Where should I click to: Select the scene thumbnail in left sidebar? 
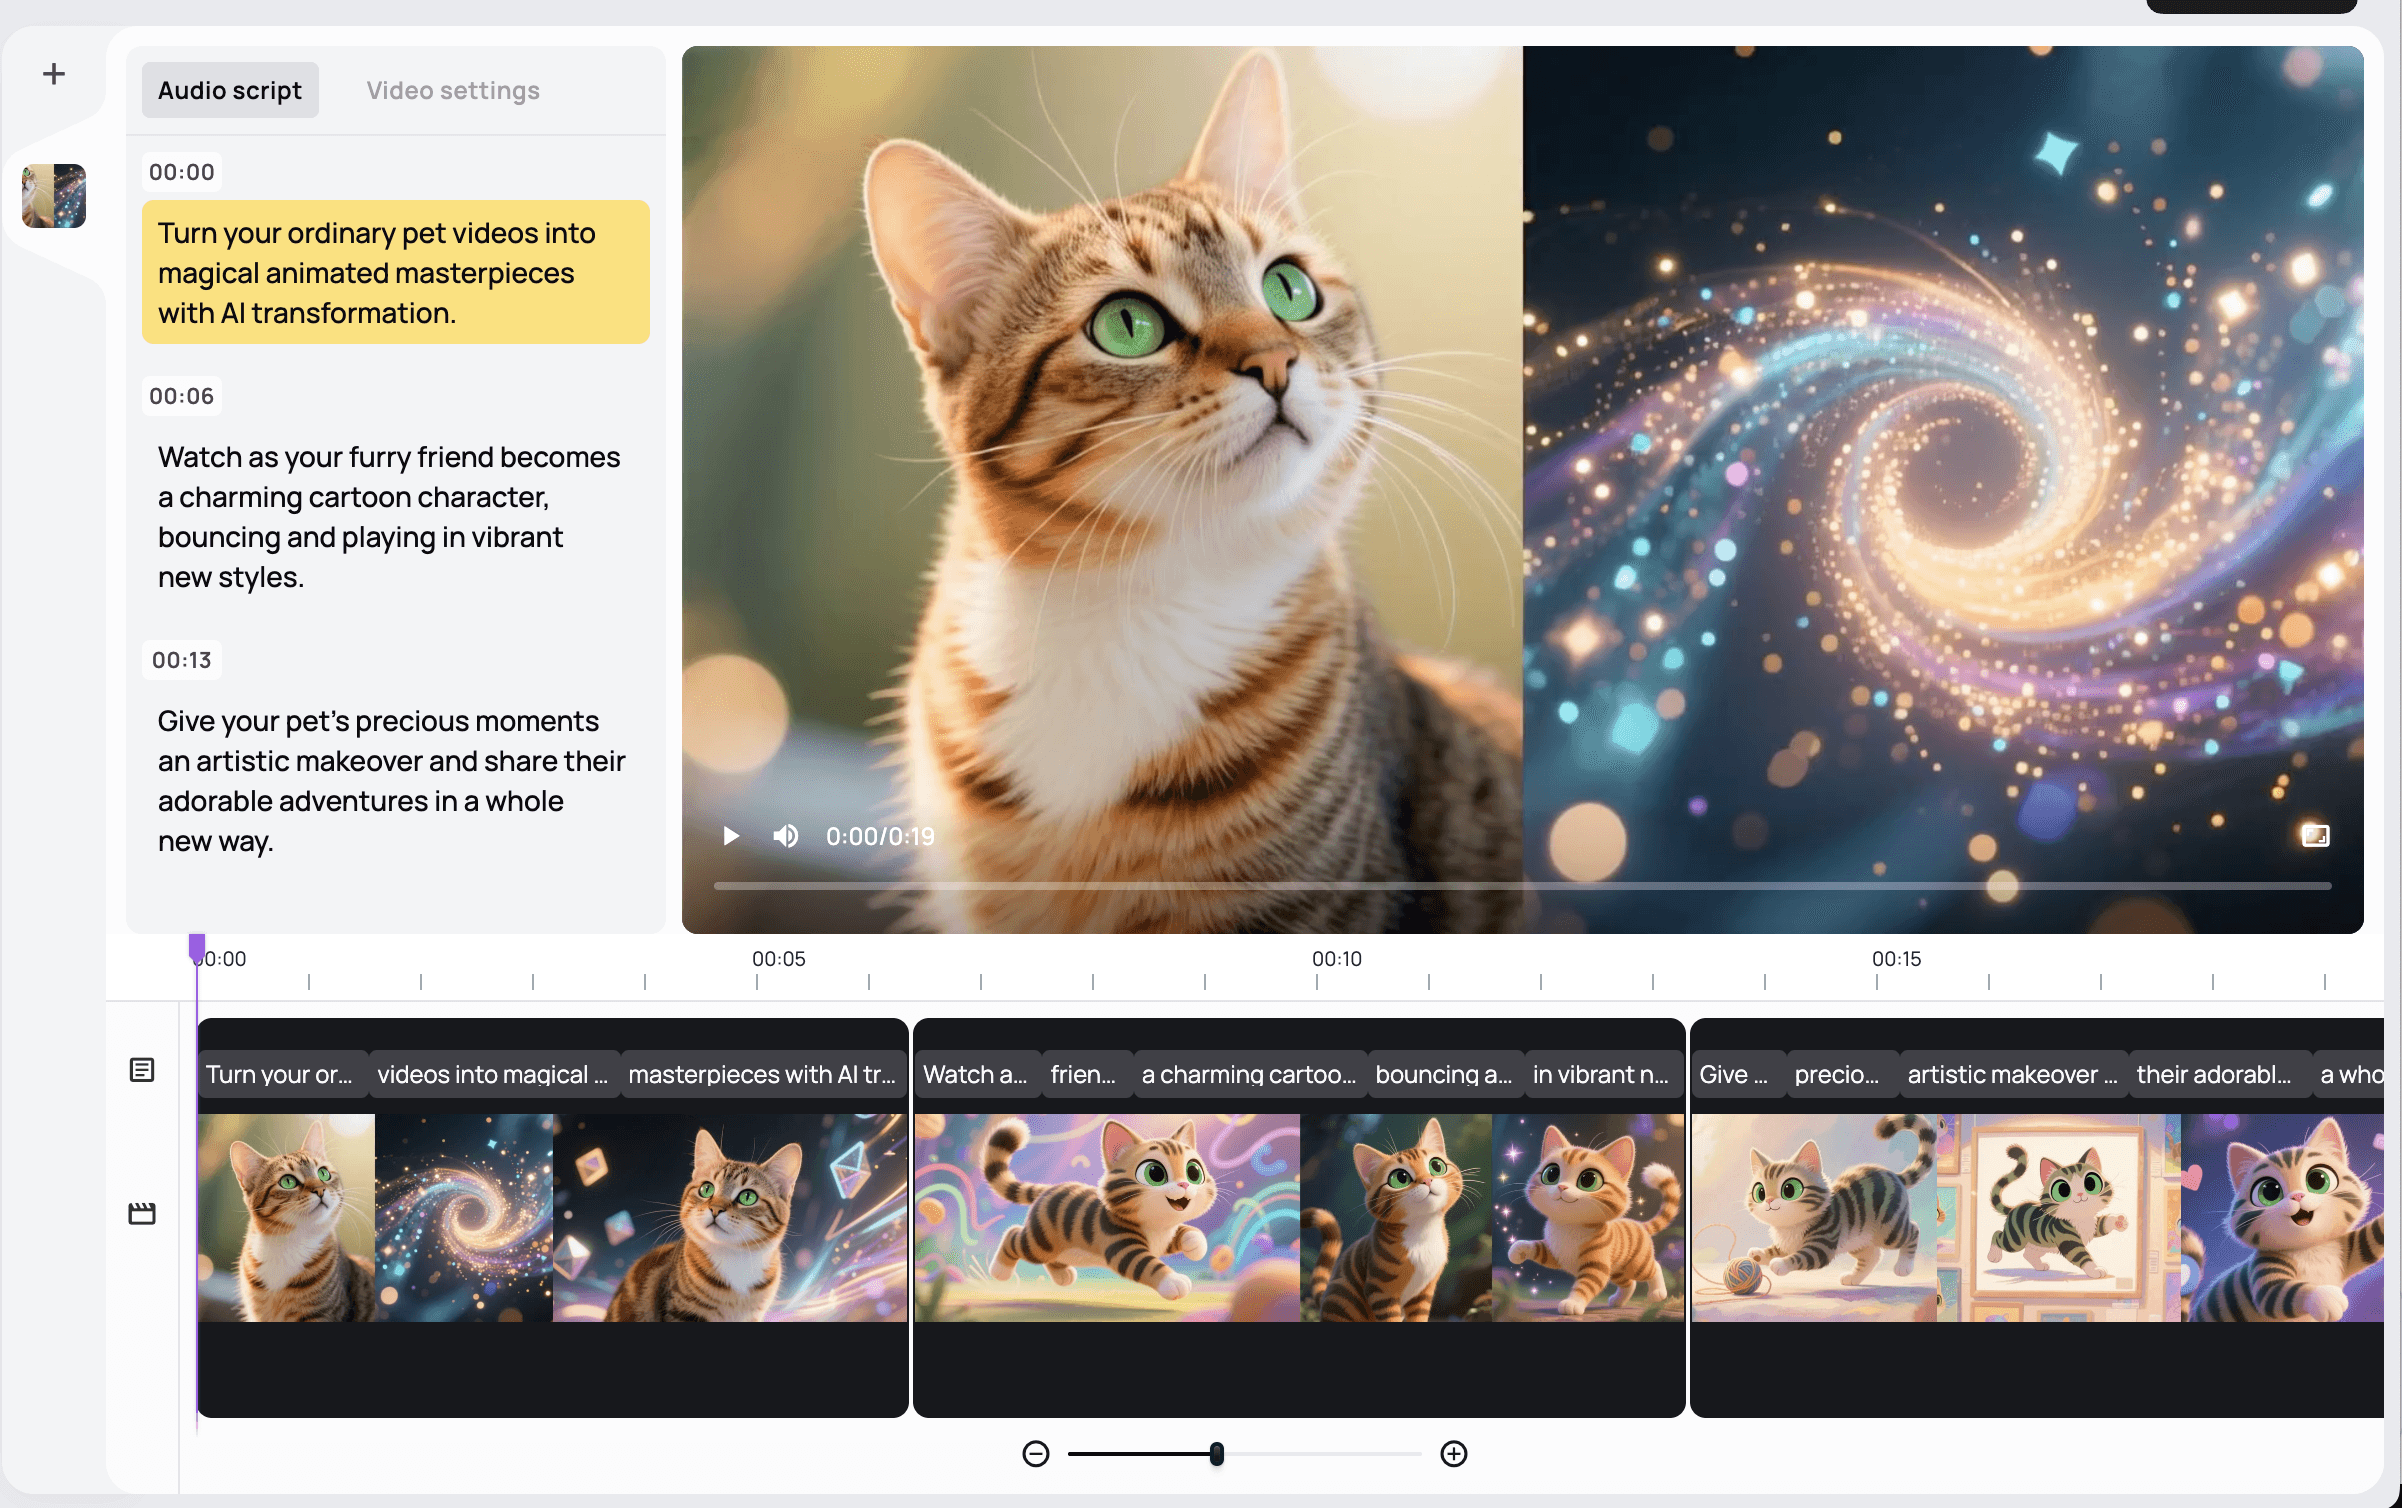click(54, 196)
